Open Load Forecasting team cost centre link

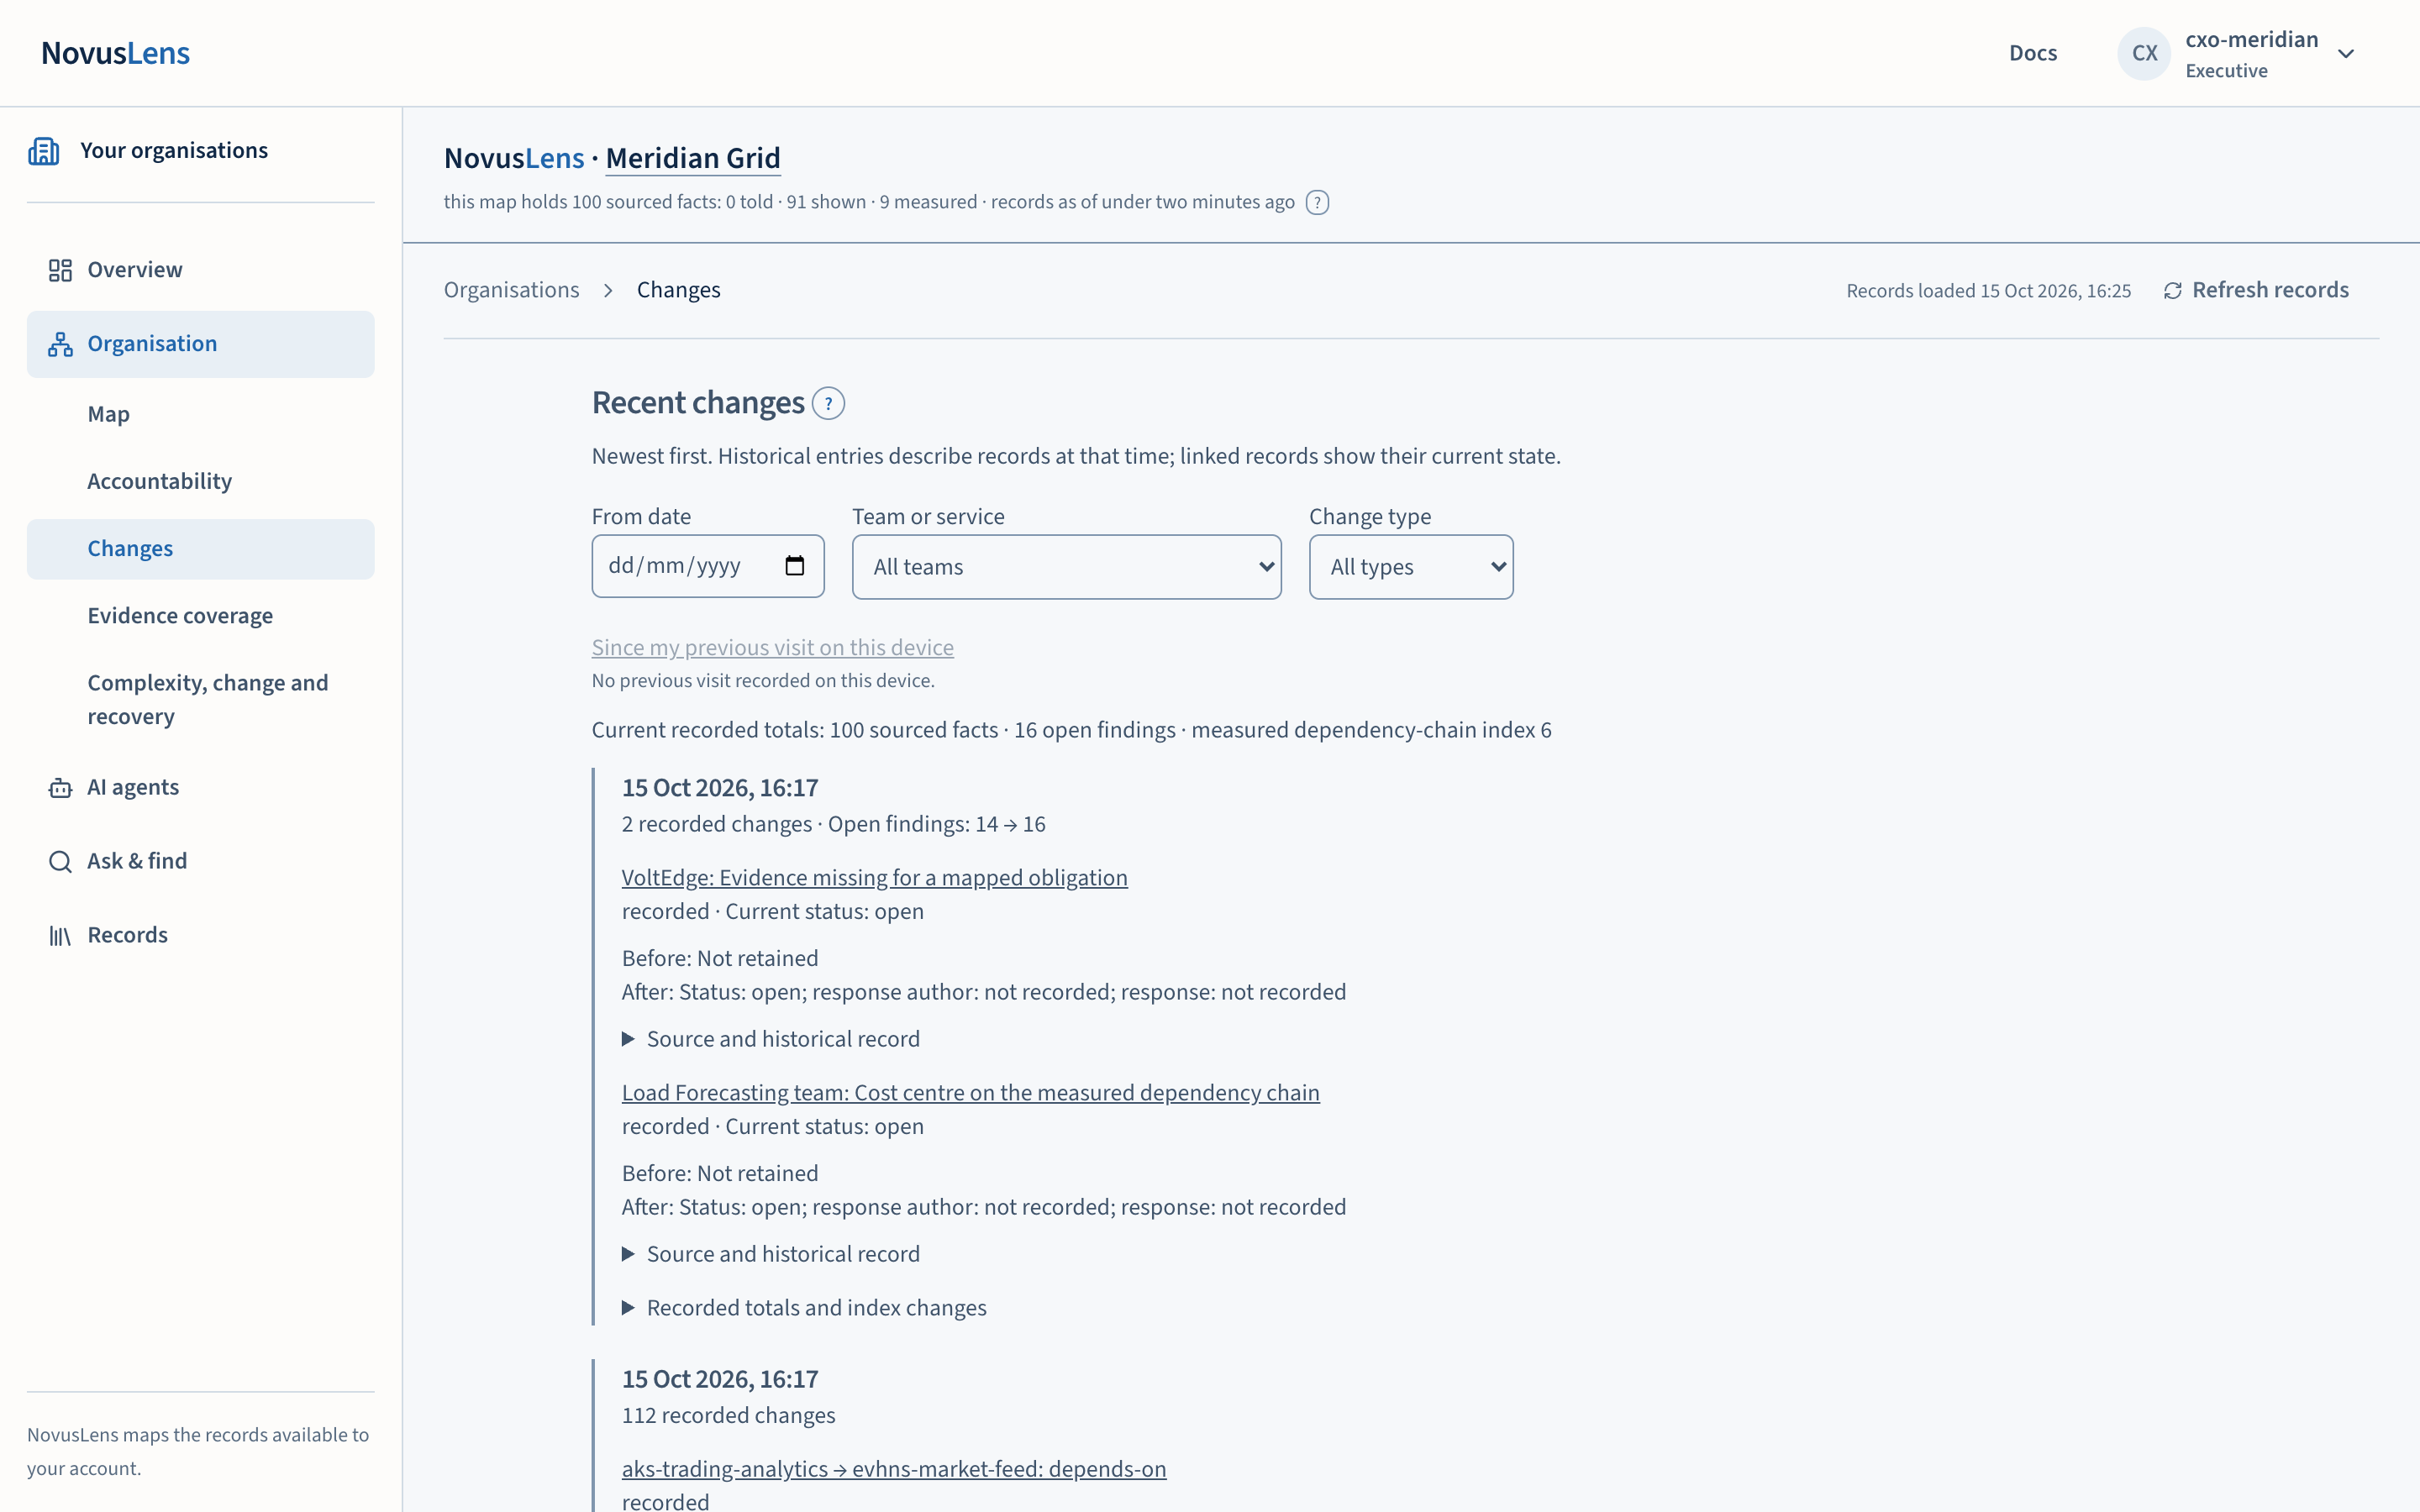pyautogui.click(x=970, y=1093)
